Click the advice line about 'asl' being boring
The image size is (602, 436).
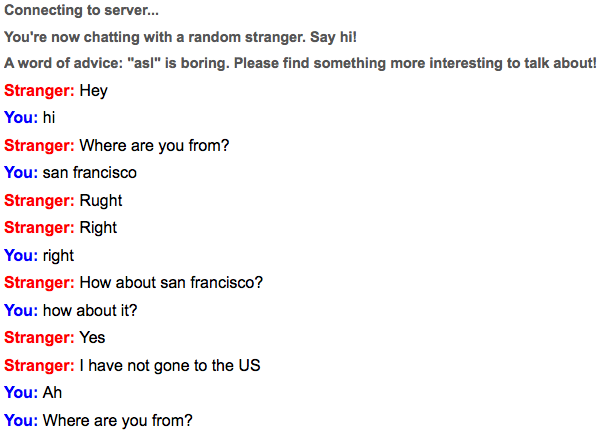click(x=300, y=63)
